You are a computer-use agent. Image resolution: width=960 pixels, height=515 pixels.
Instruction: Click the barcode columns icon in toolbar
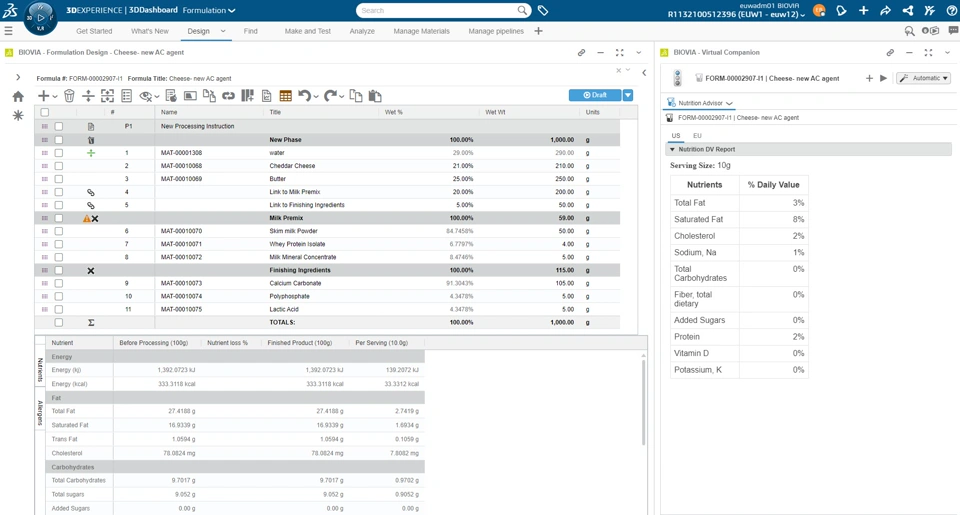click(x=247, y=96)
